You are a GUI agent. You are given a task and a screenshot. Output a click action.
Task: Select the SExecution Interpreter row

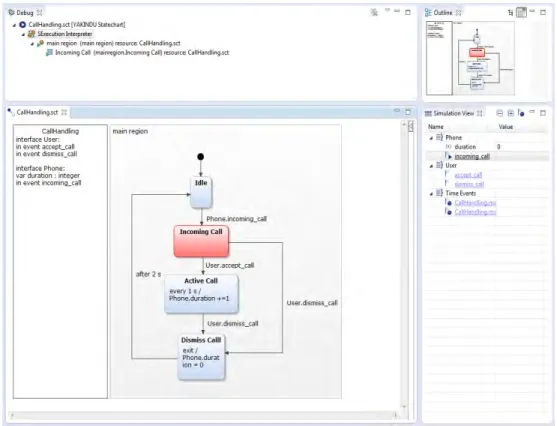(65, 34)
